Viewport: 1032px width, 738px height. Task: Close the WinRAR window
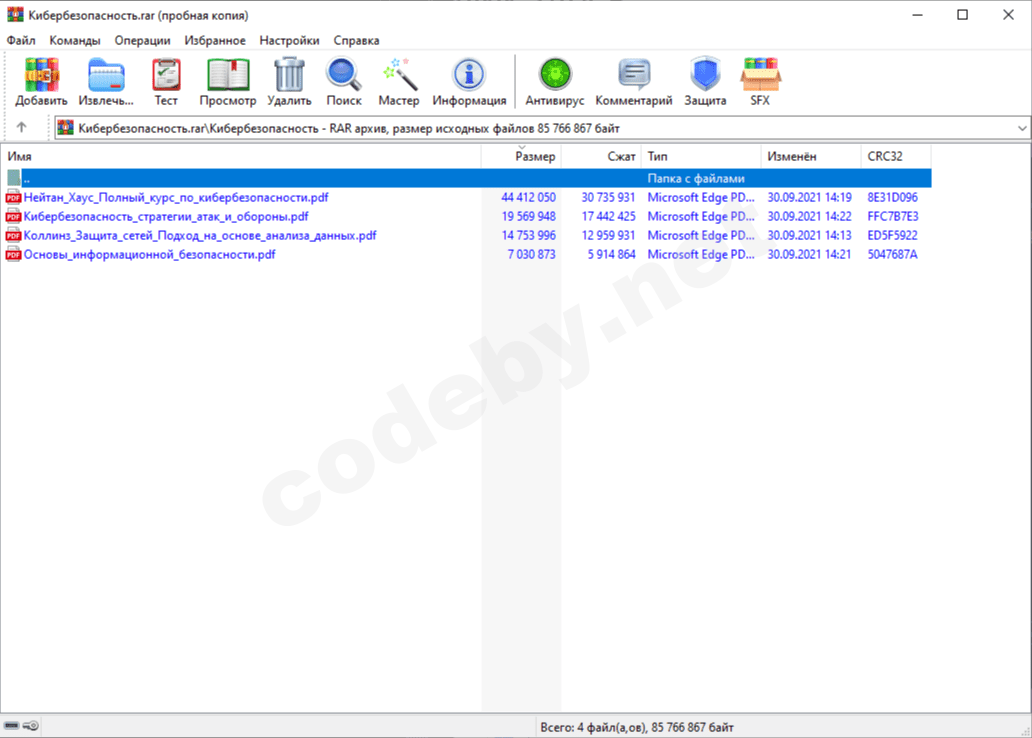coord(1008,14)
